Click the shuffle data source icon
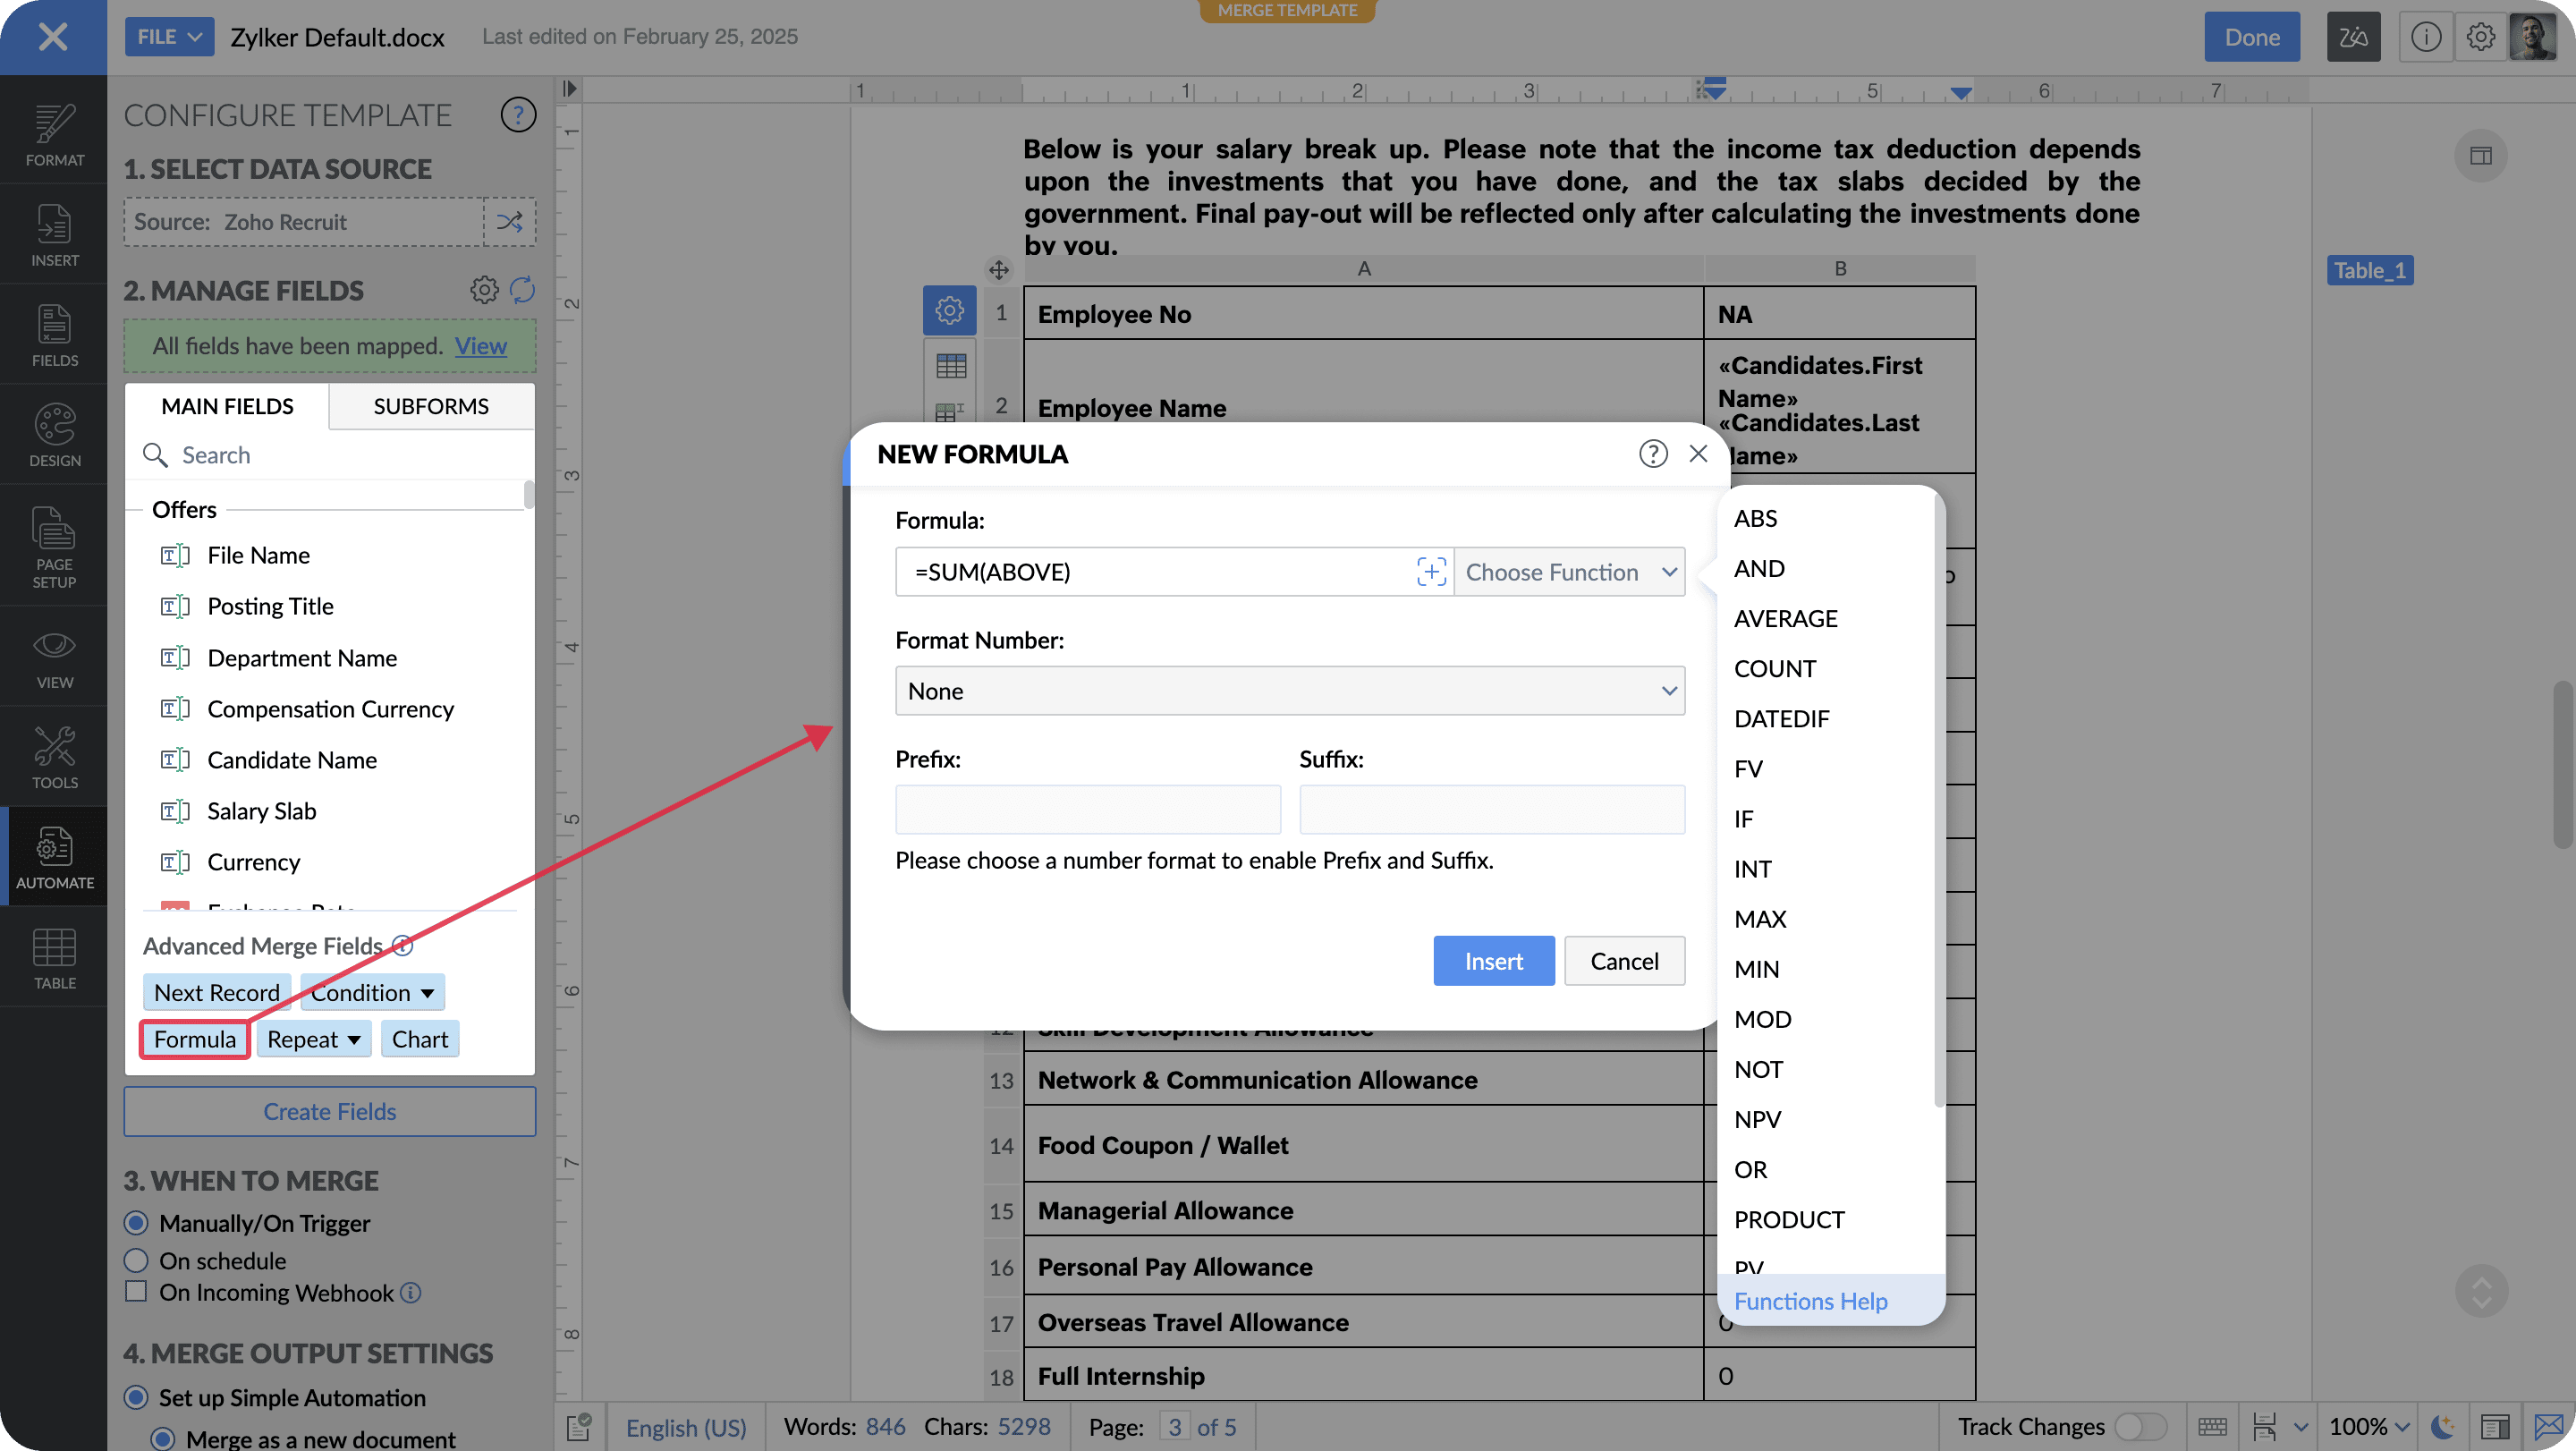2576x1451 pixels. (509, 222)
